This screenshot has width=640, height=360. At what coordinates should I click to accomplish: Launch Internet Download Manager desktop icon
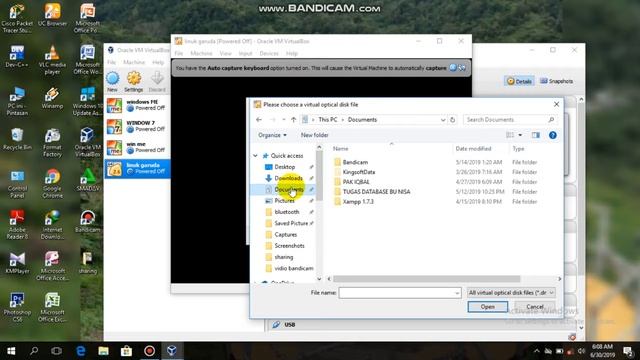52,224
